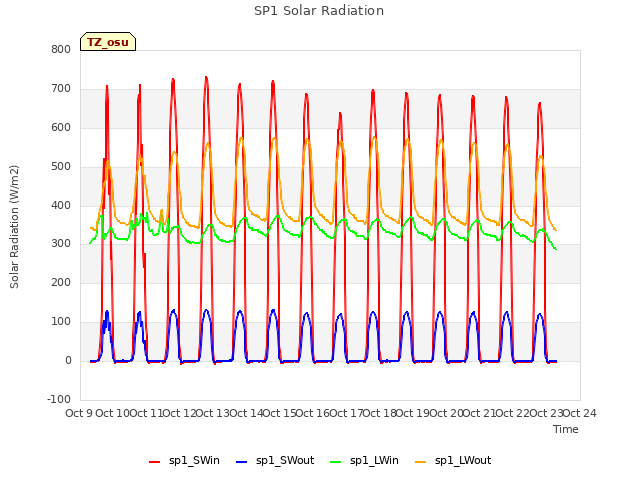Click the TZ_osu annotation label

coord(108,42)
